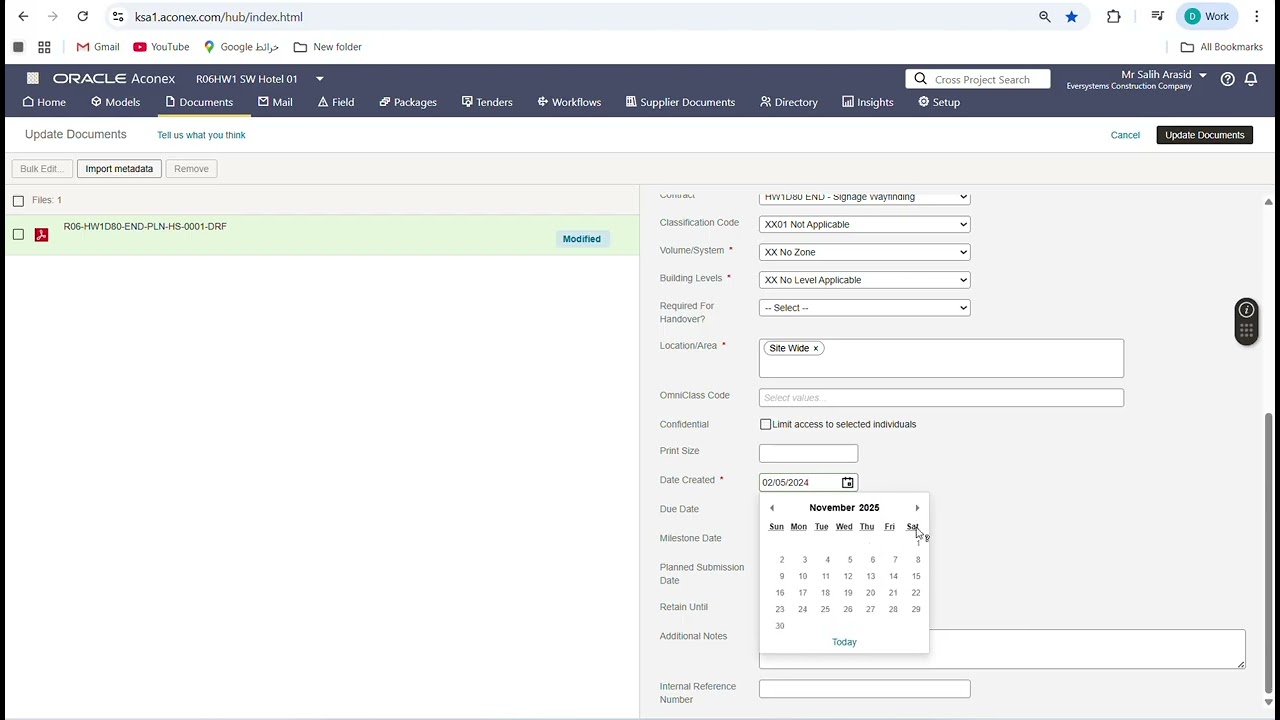
Task: Open the Models menu
Action: tap(116, 102)
